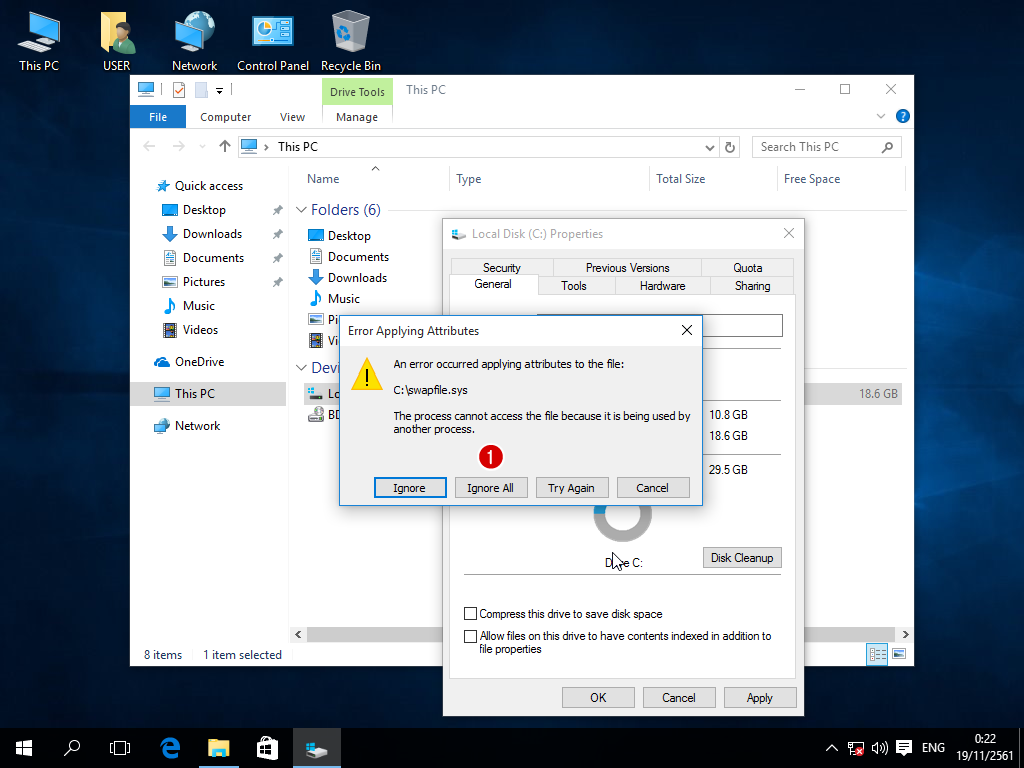Click the Search This PC field

click(x=815, y=147)
